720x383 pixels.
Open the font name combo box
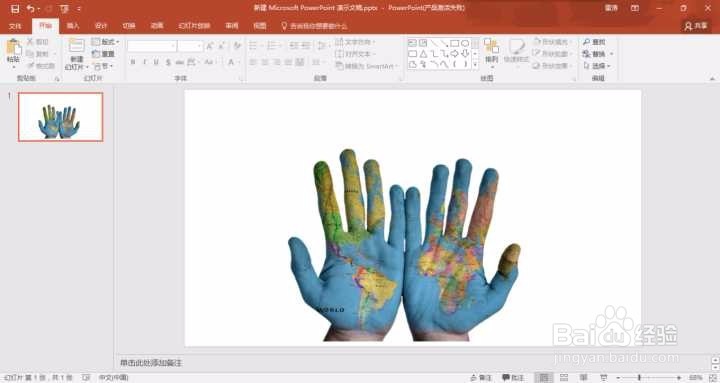coord(152,46)
